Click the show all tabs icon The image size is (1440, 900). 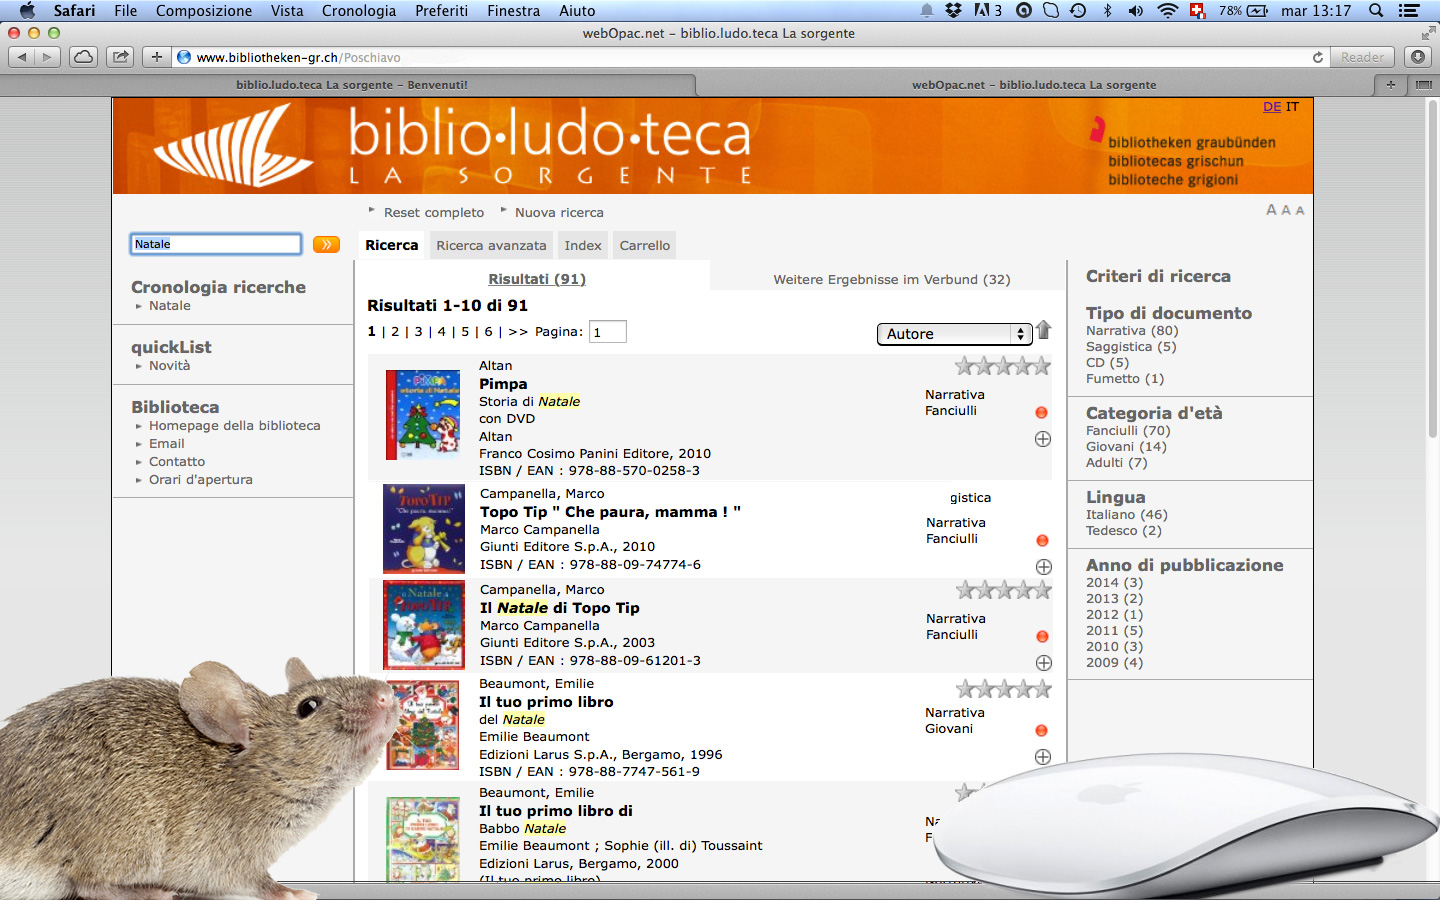pos(1424,85)
